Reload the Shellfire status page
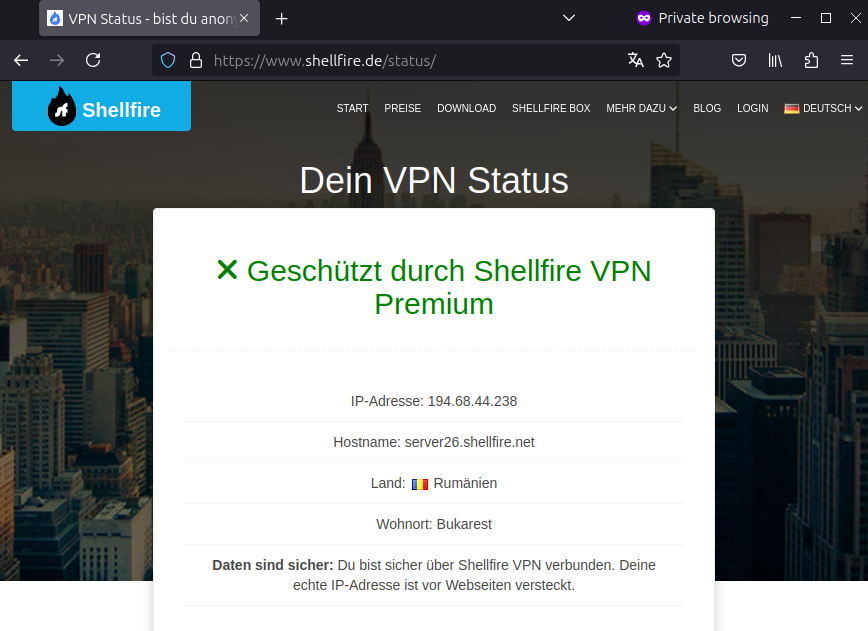 point(93,60)
